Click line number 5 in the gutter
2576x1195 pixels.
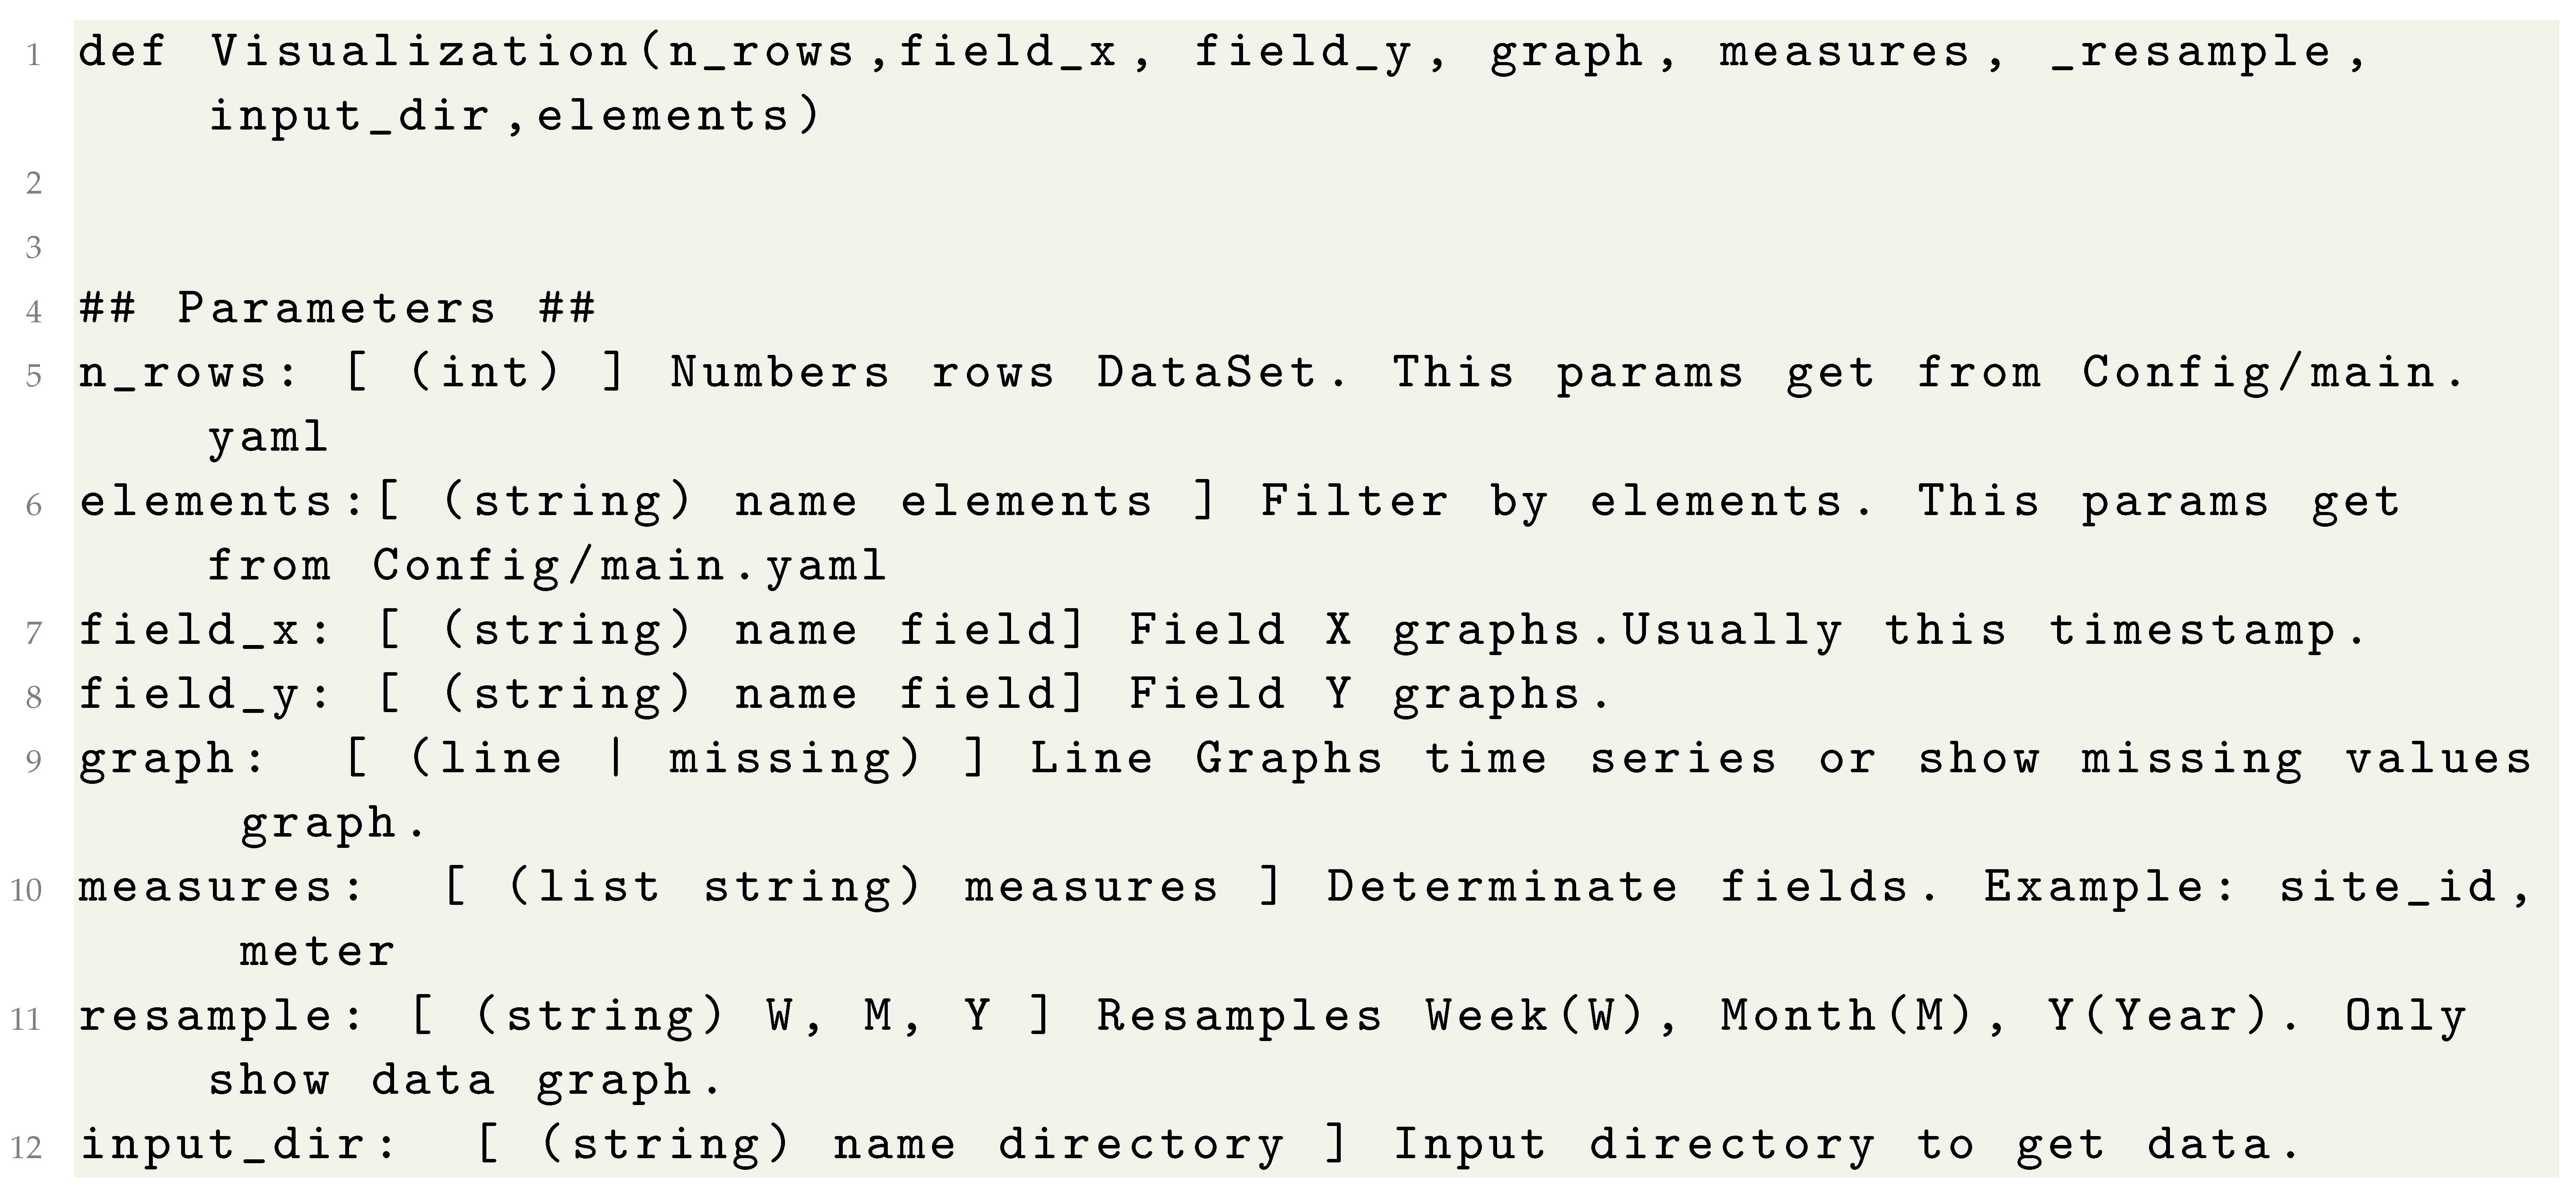[x=35, y=376]
